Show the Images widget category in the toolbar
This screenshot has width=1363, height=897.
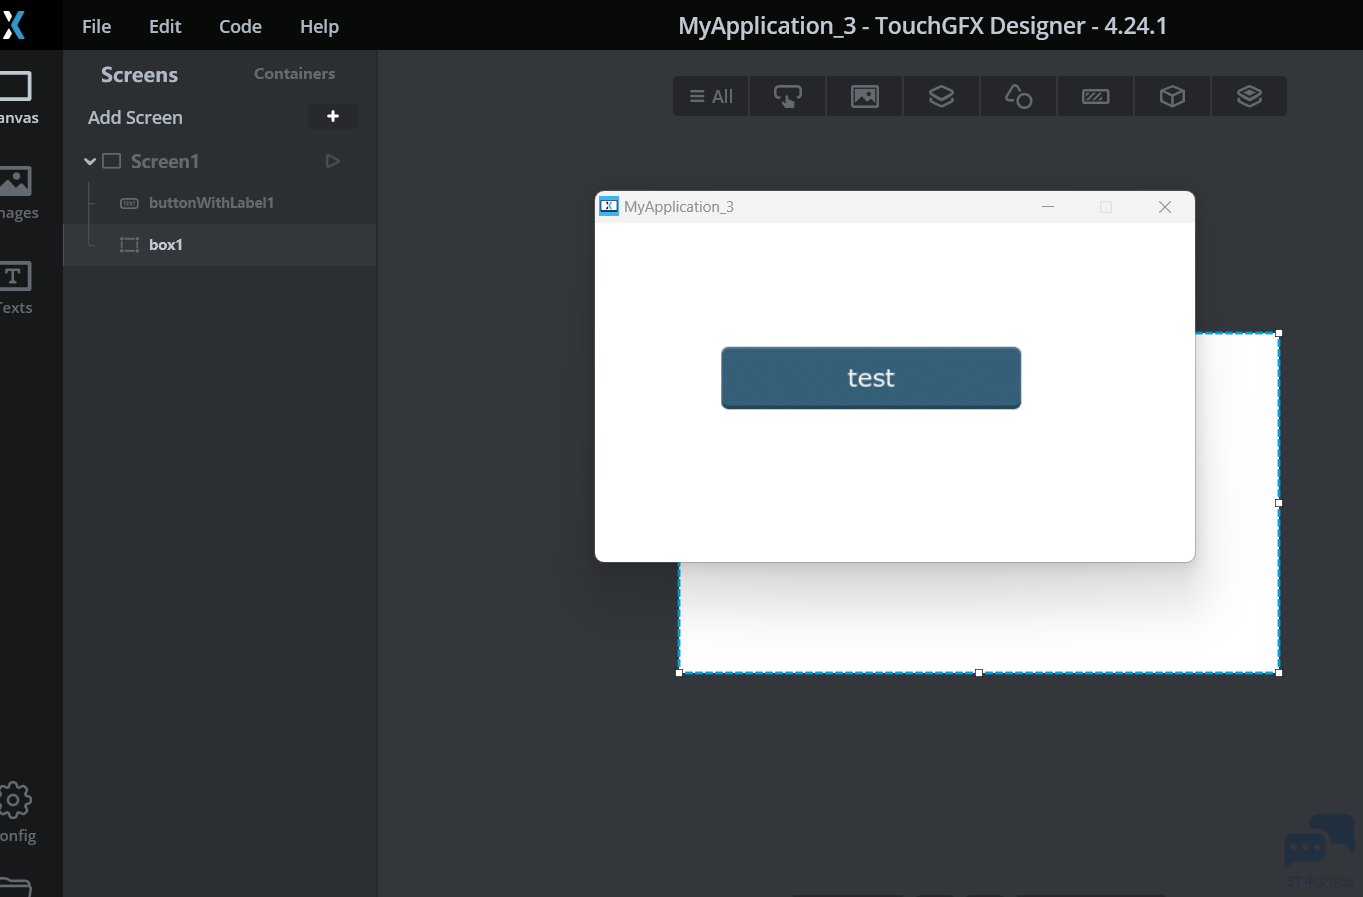click(x=865, y=96)
